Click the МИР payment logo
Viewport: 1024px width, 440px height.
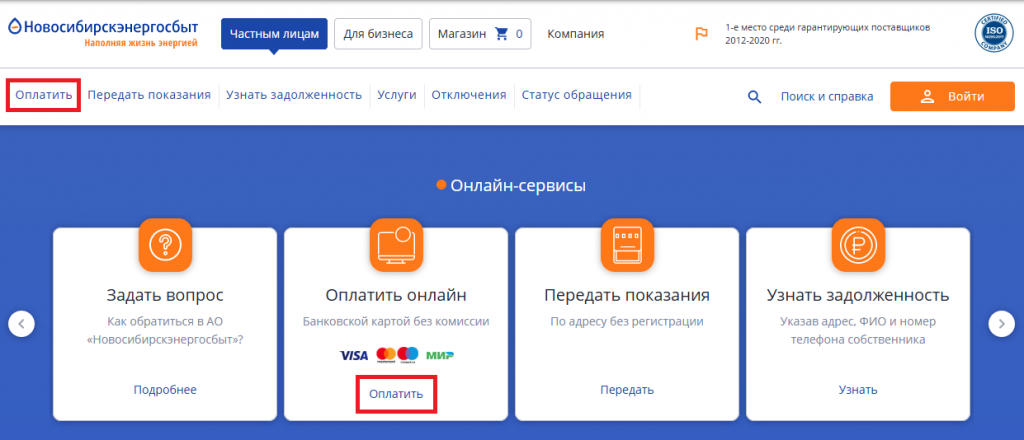(x=440, y=356)
